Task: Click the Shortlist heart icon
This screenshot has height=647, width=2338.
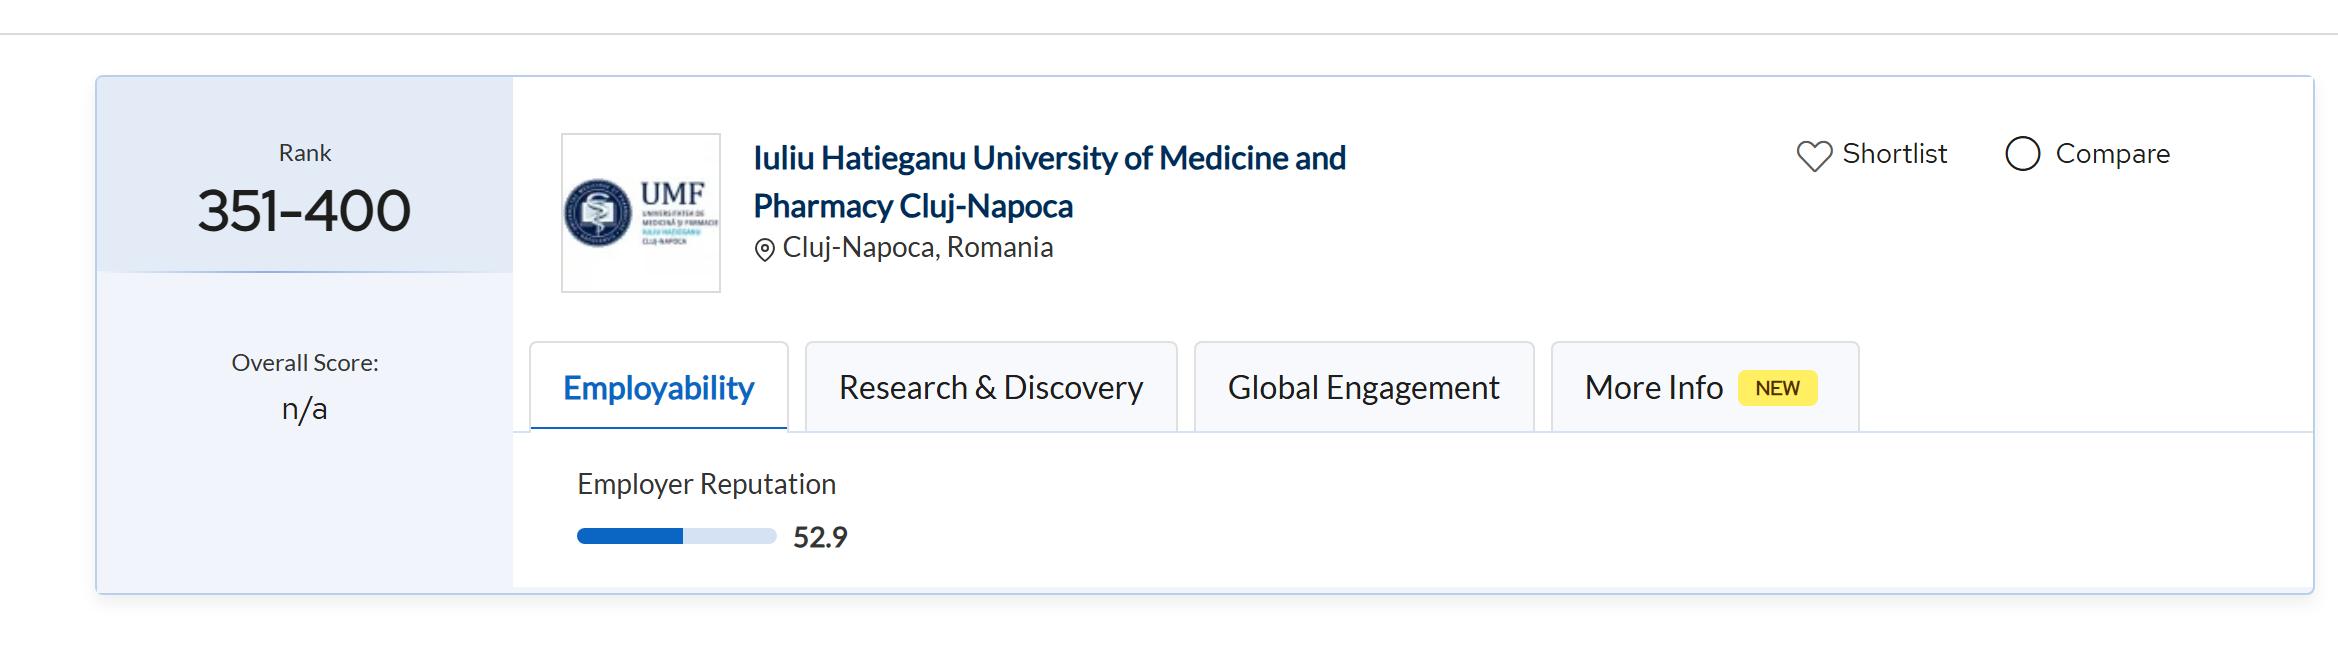Action: 1814,156
